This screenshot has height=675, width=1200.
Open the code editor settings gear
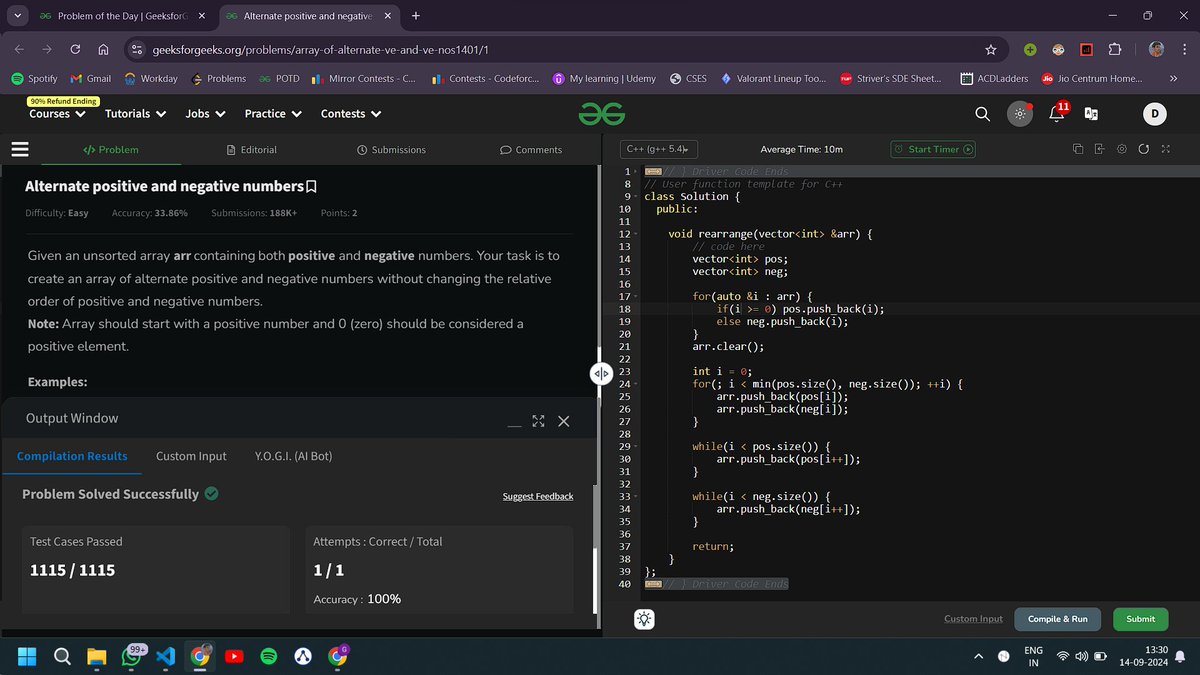[1122, 149]
